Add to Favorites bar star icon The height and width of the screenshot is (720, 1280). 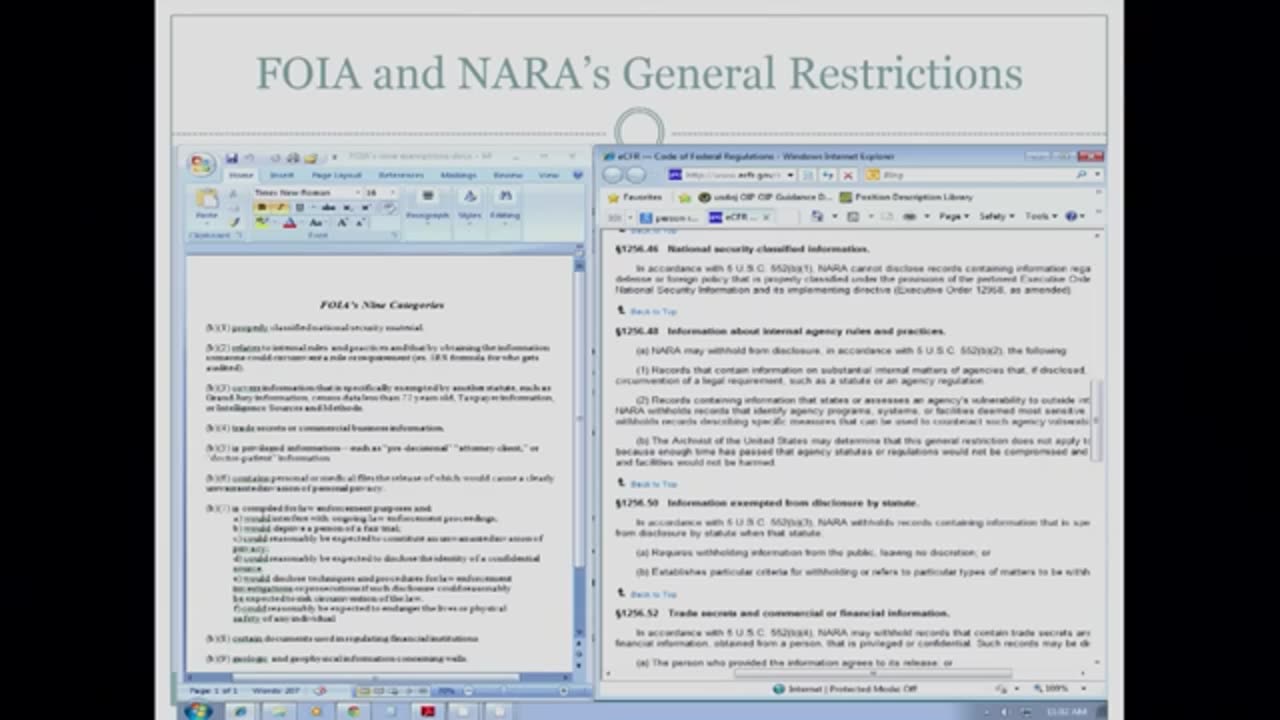pyautogui.click(x=685, y=198)
